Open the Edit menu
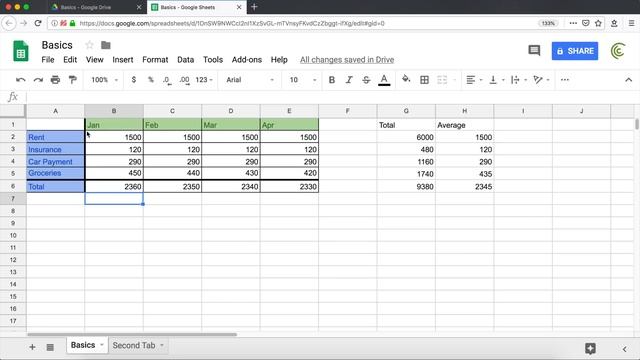 (70, 60)
